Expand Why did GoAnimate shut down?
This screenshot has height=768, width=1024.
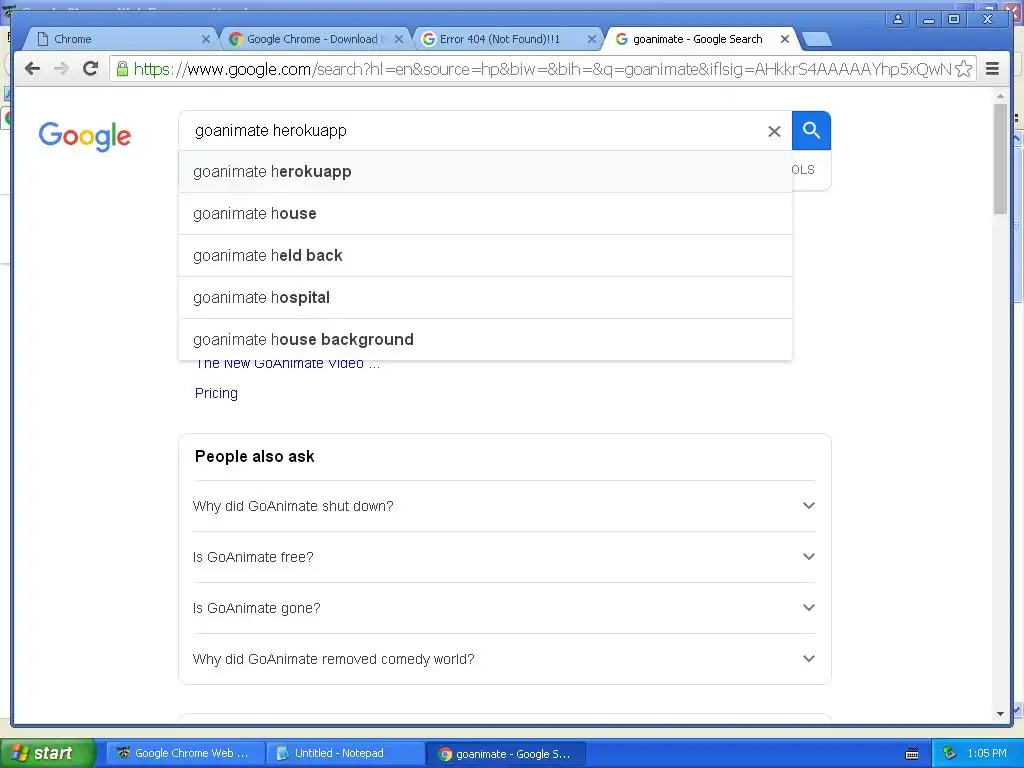(504, 506)
